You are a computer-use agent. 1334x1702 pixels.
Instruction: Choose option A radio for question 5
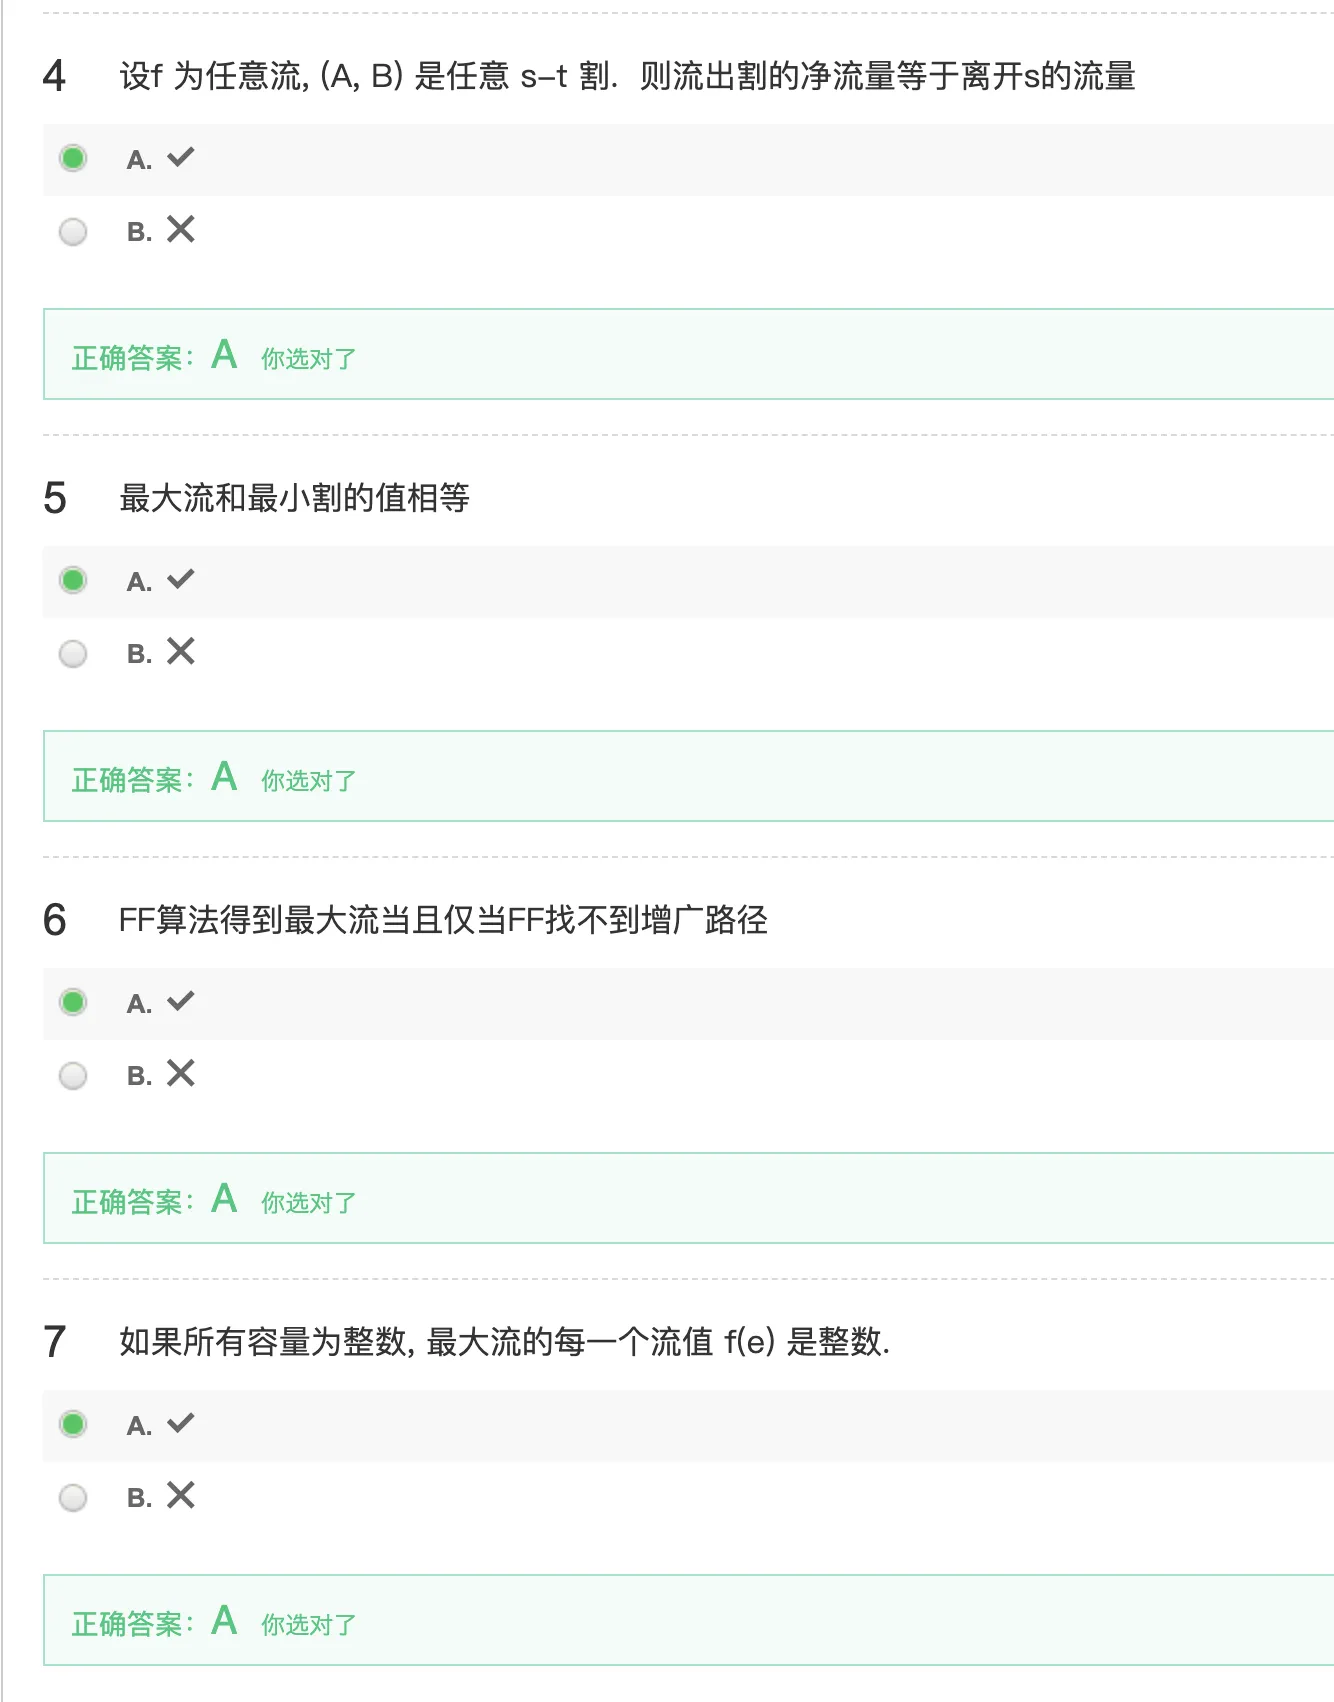[x=73, y=580]
